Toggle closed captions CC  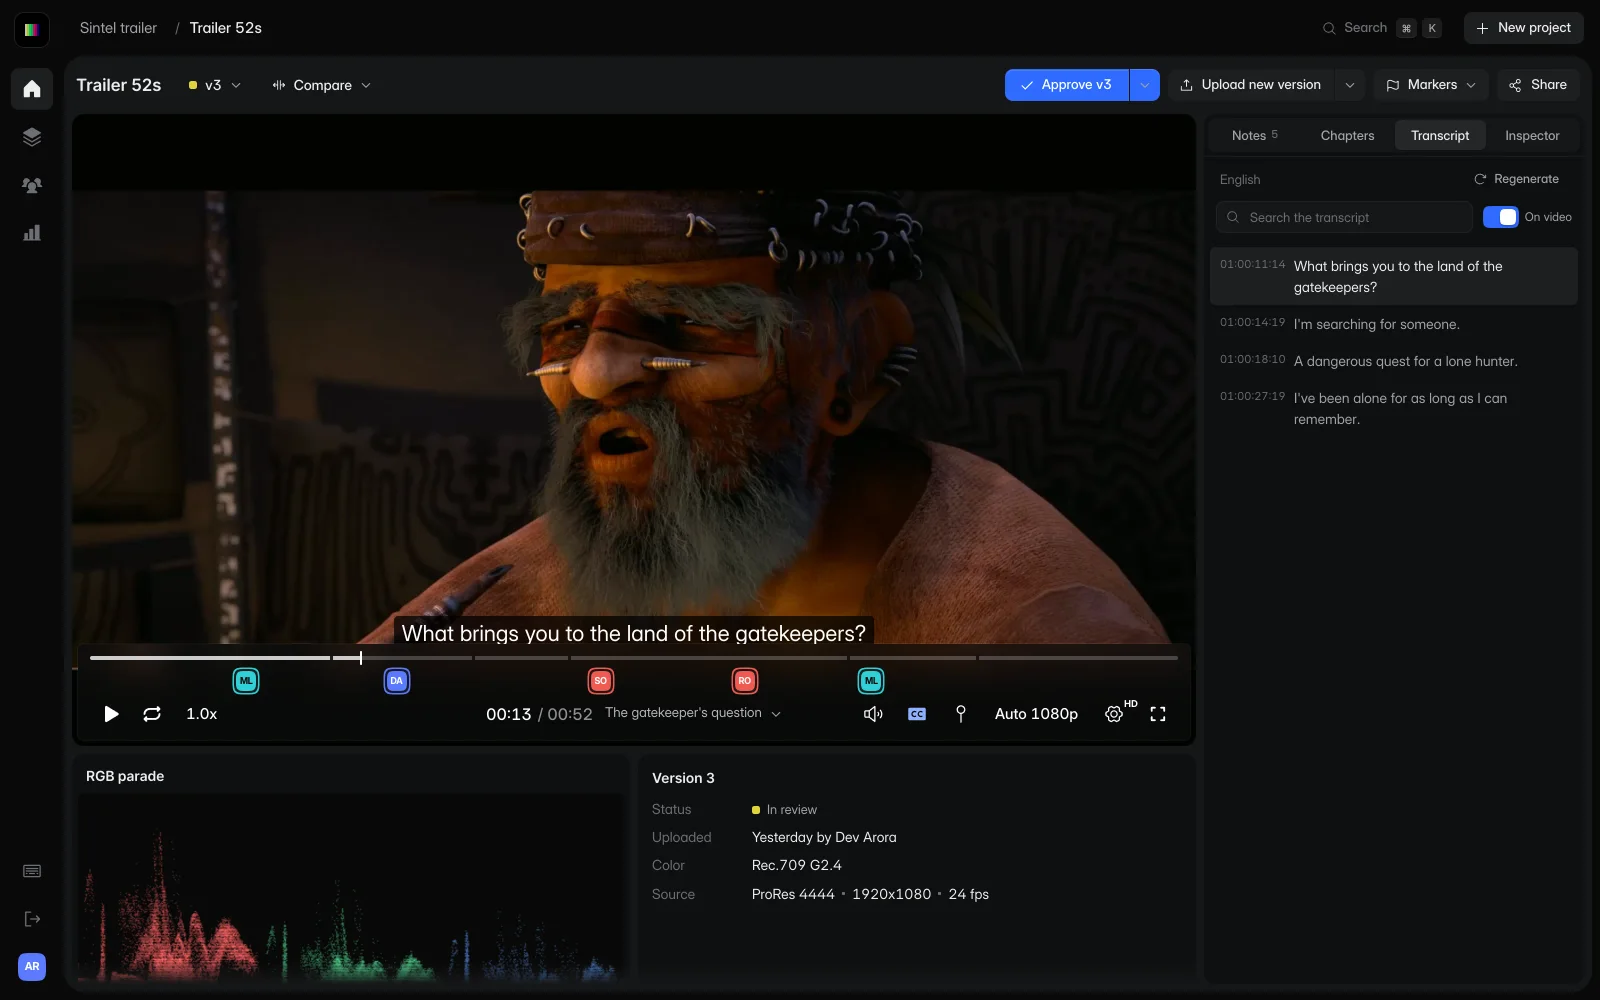coord(917,714)
